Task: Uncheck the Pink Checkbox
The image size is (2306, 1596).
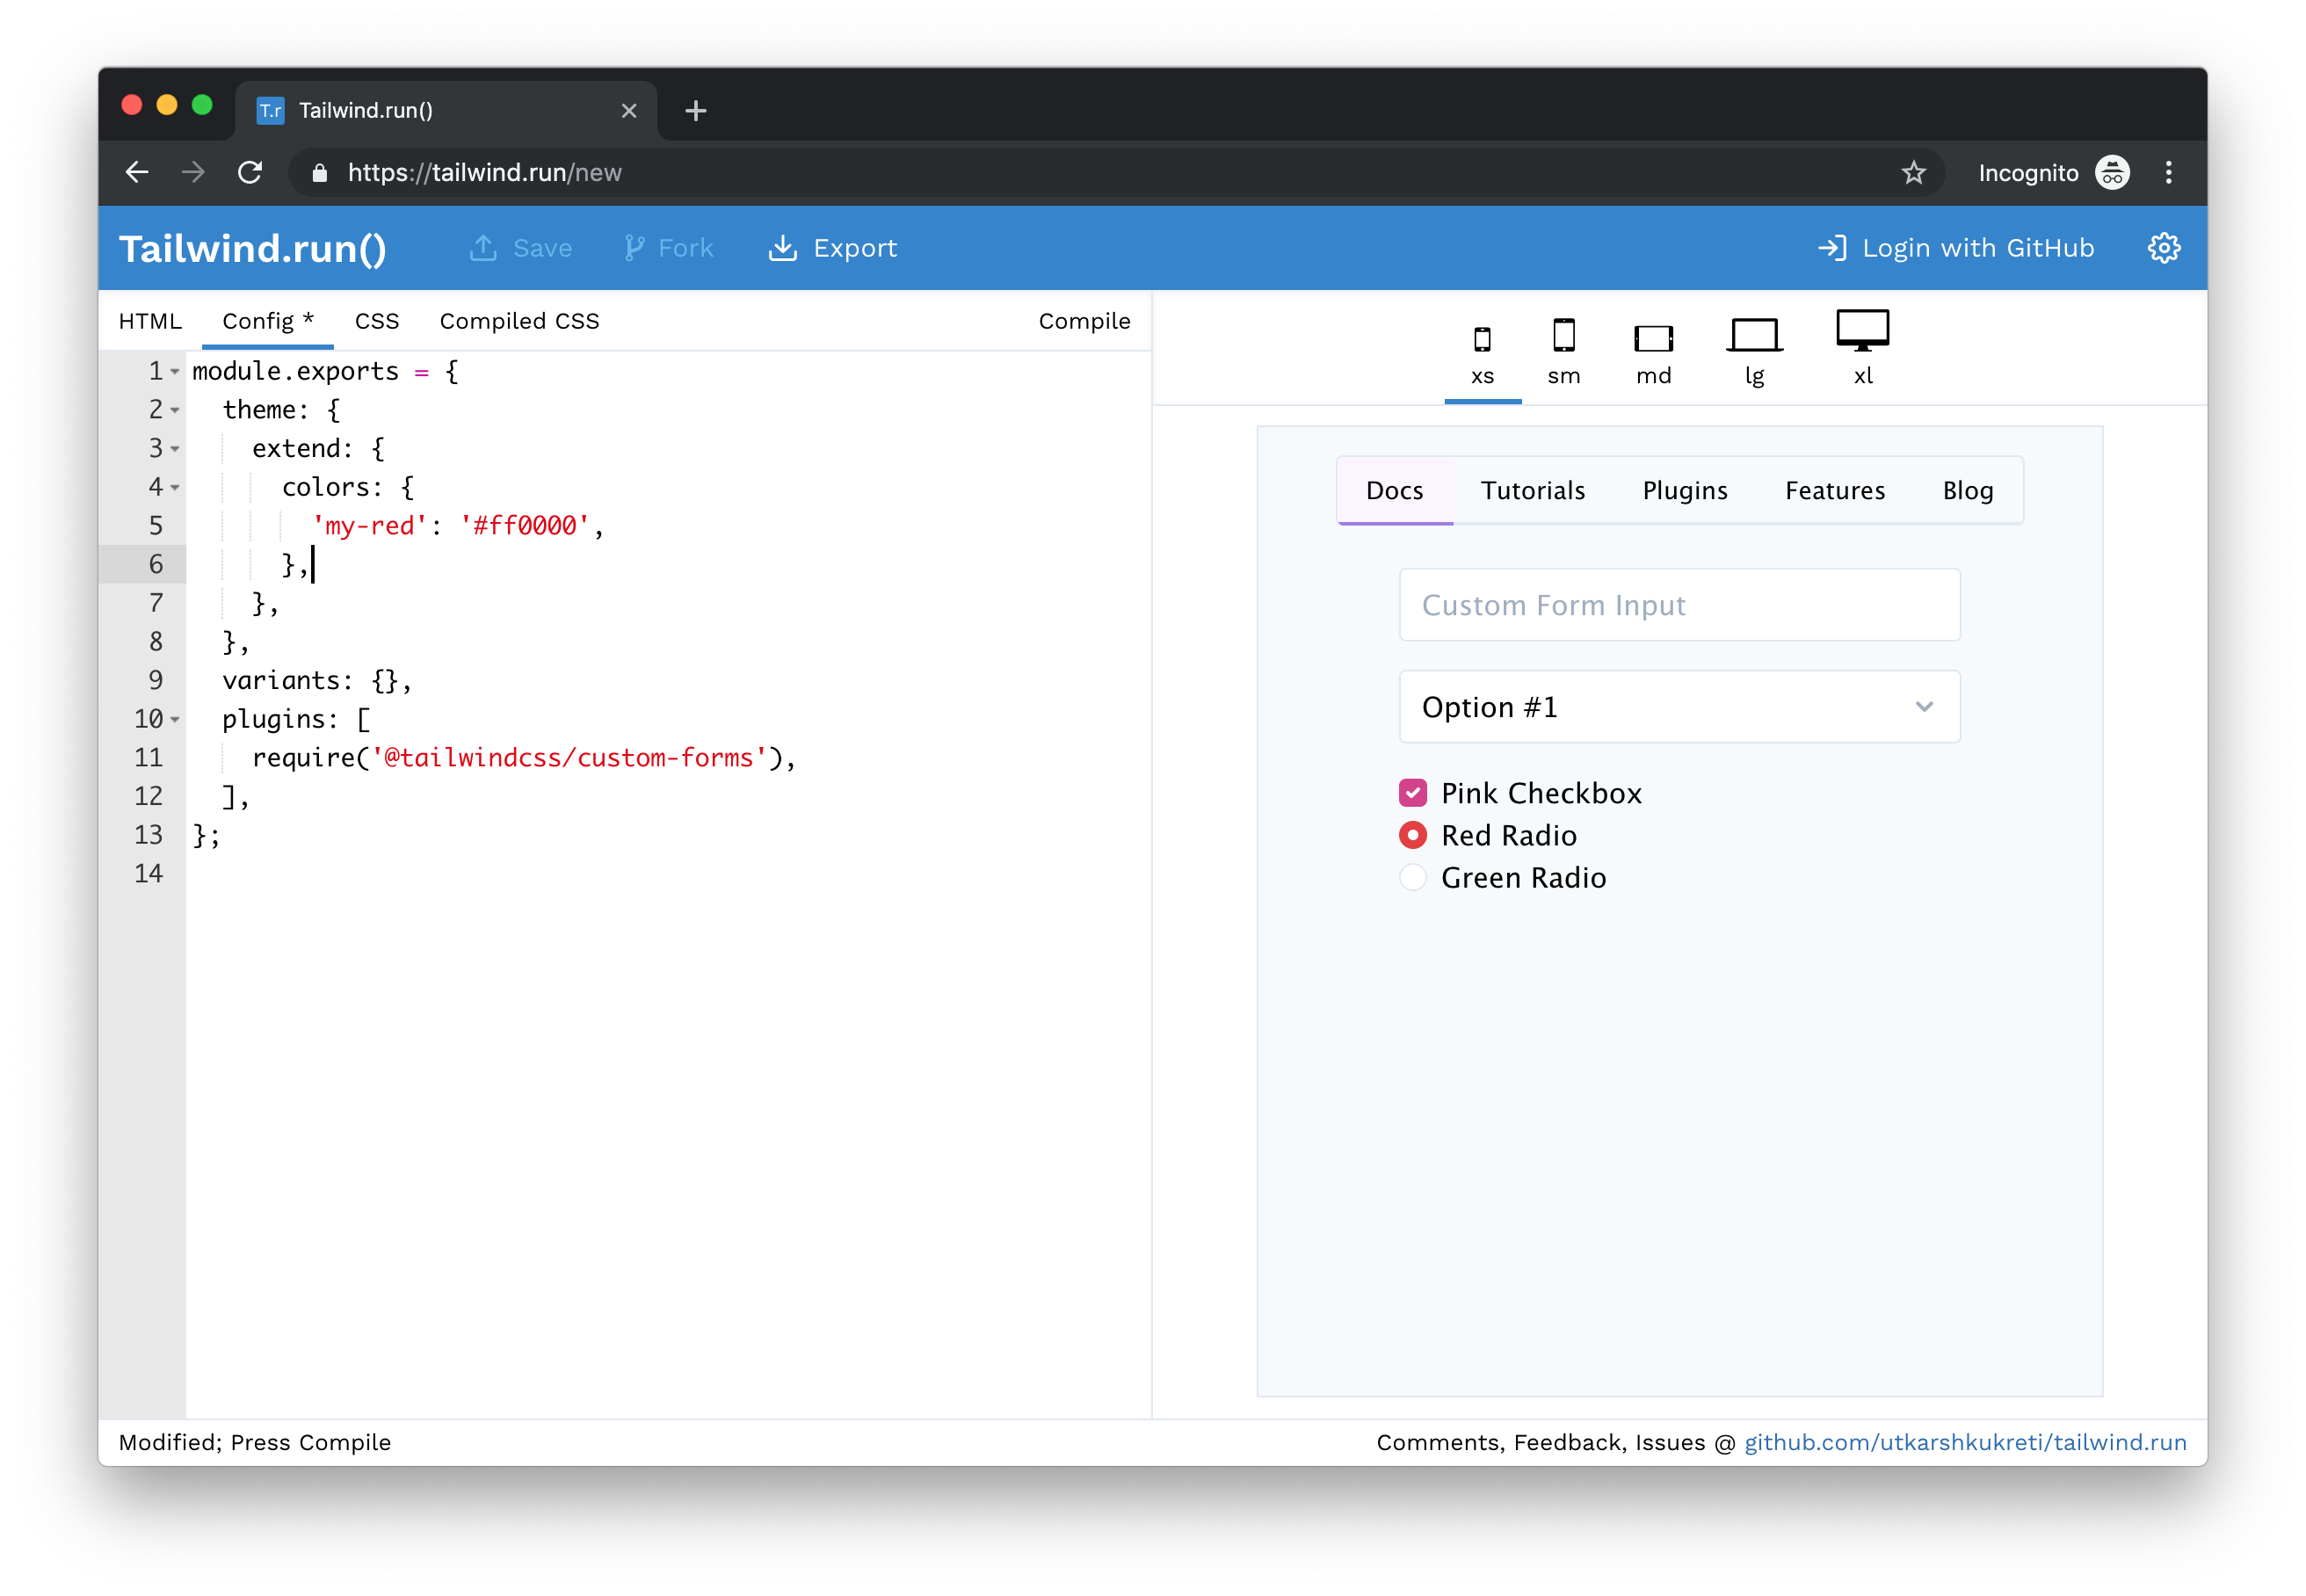Action: point(1412,793)
